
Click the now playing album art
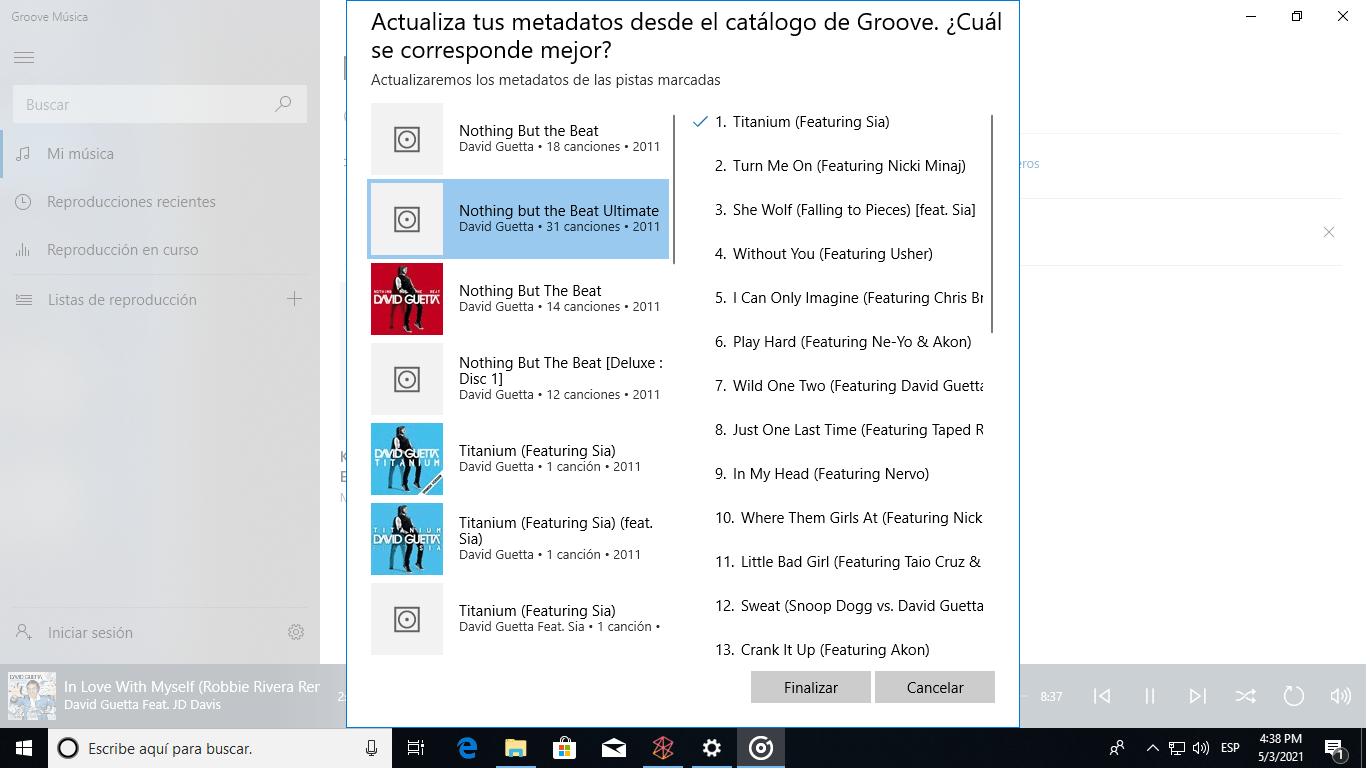(32, 696)
